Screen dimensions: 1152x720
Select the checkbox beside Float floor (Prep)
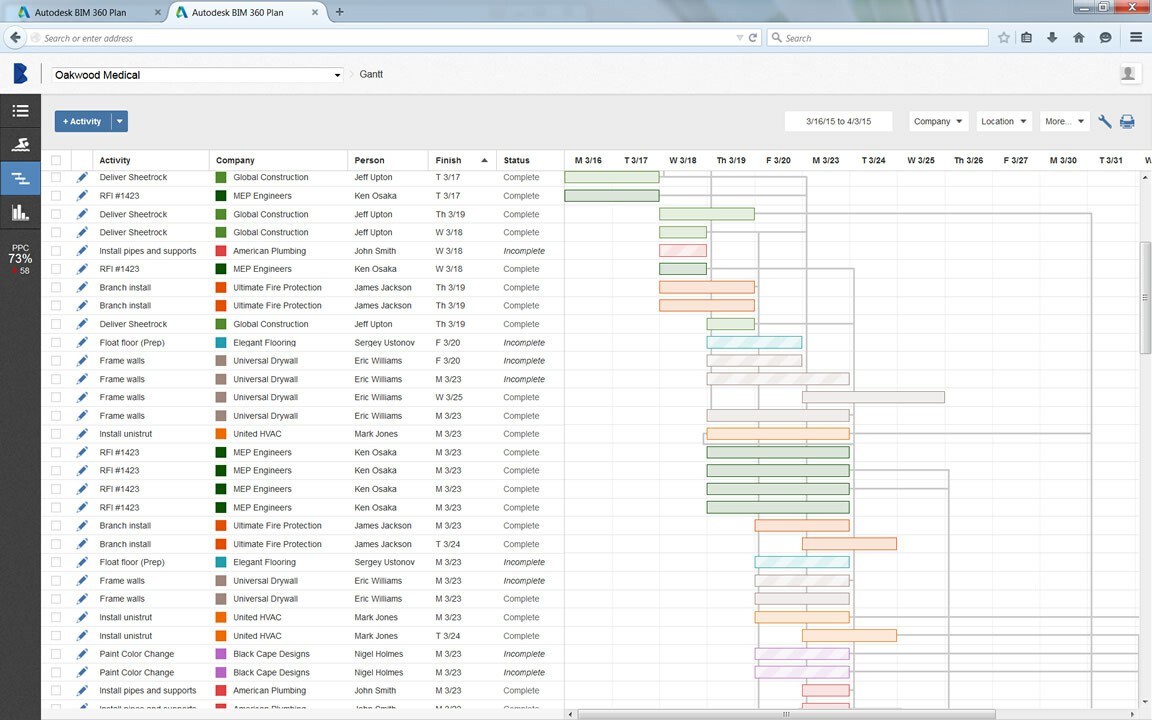pyautogui.click(x=55, y=342)
